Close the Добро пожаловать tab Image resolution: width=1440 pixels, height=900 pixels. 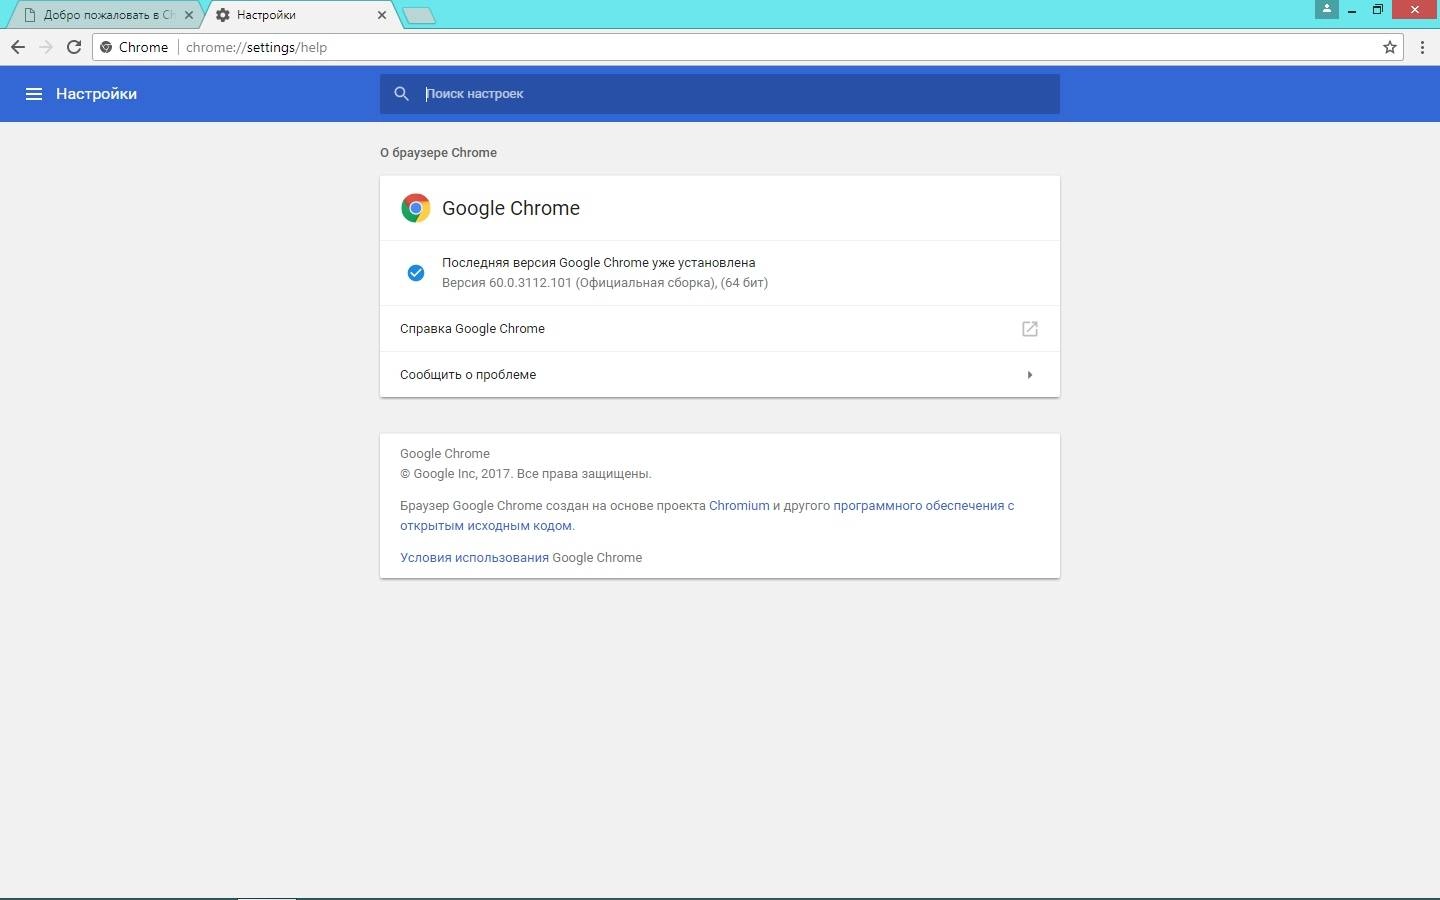point(189,15)
